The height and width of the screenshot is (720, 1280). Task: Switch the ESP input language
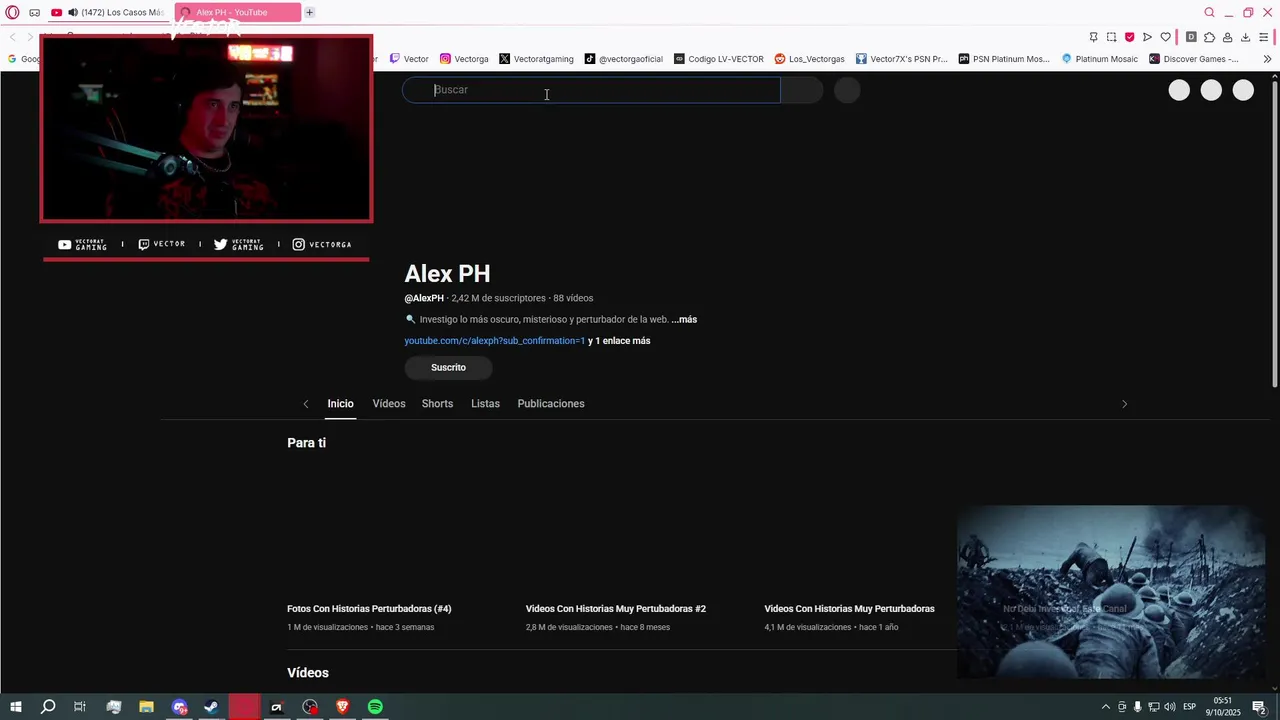tap(1190, 707)
